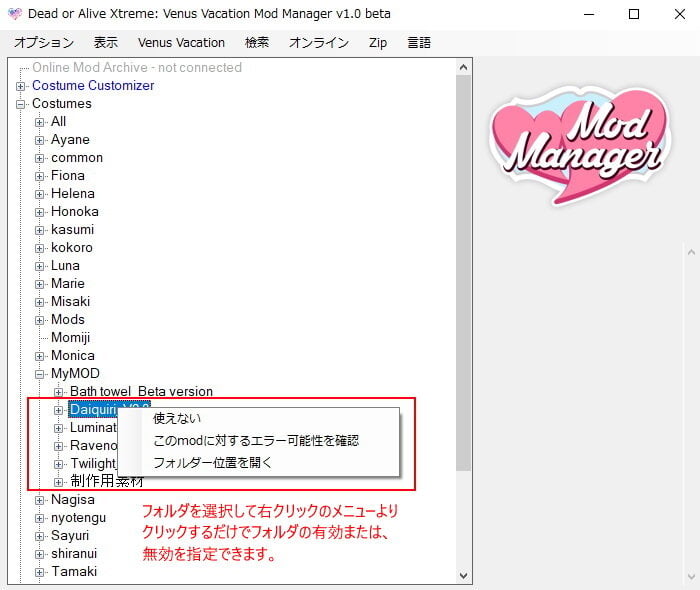Open the Venus Vacation menu

pos(181,43)
